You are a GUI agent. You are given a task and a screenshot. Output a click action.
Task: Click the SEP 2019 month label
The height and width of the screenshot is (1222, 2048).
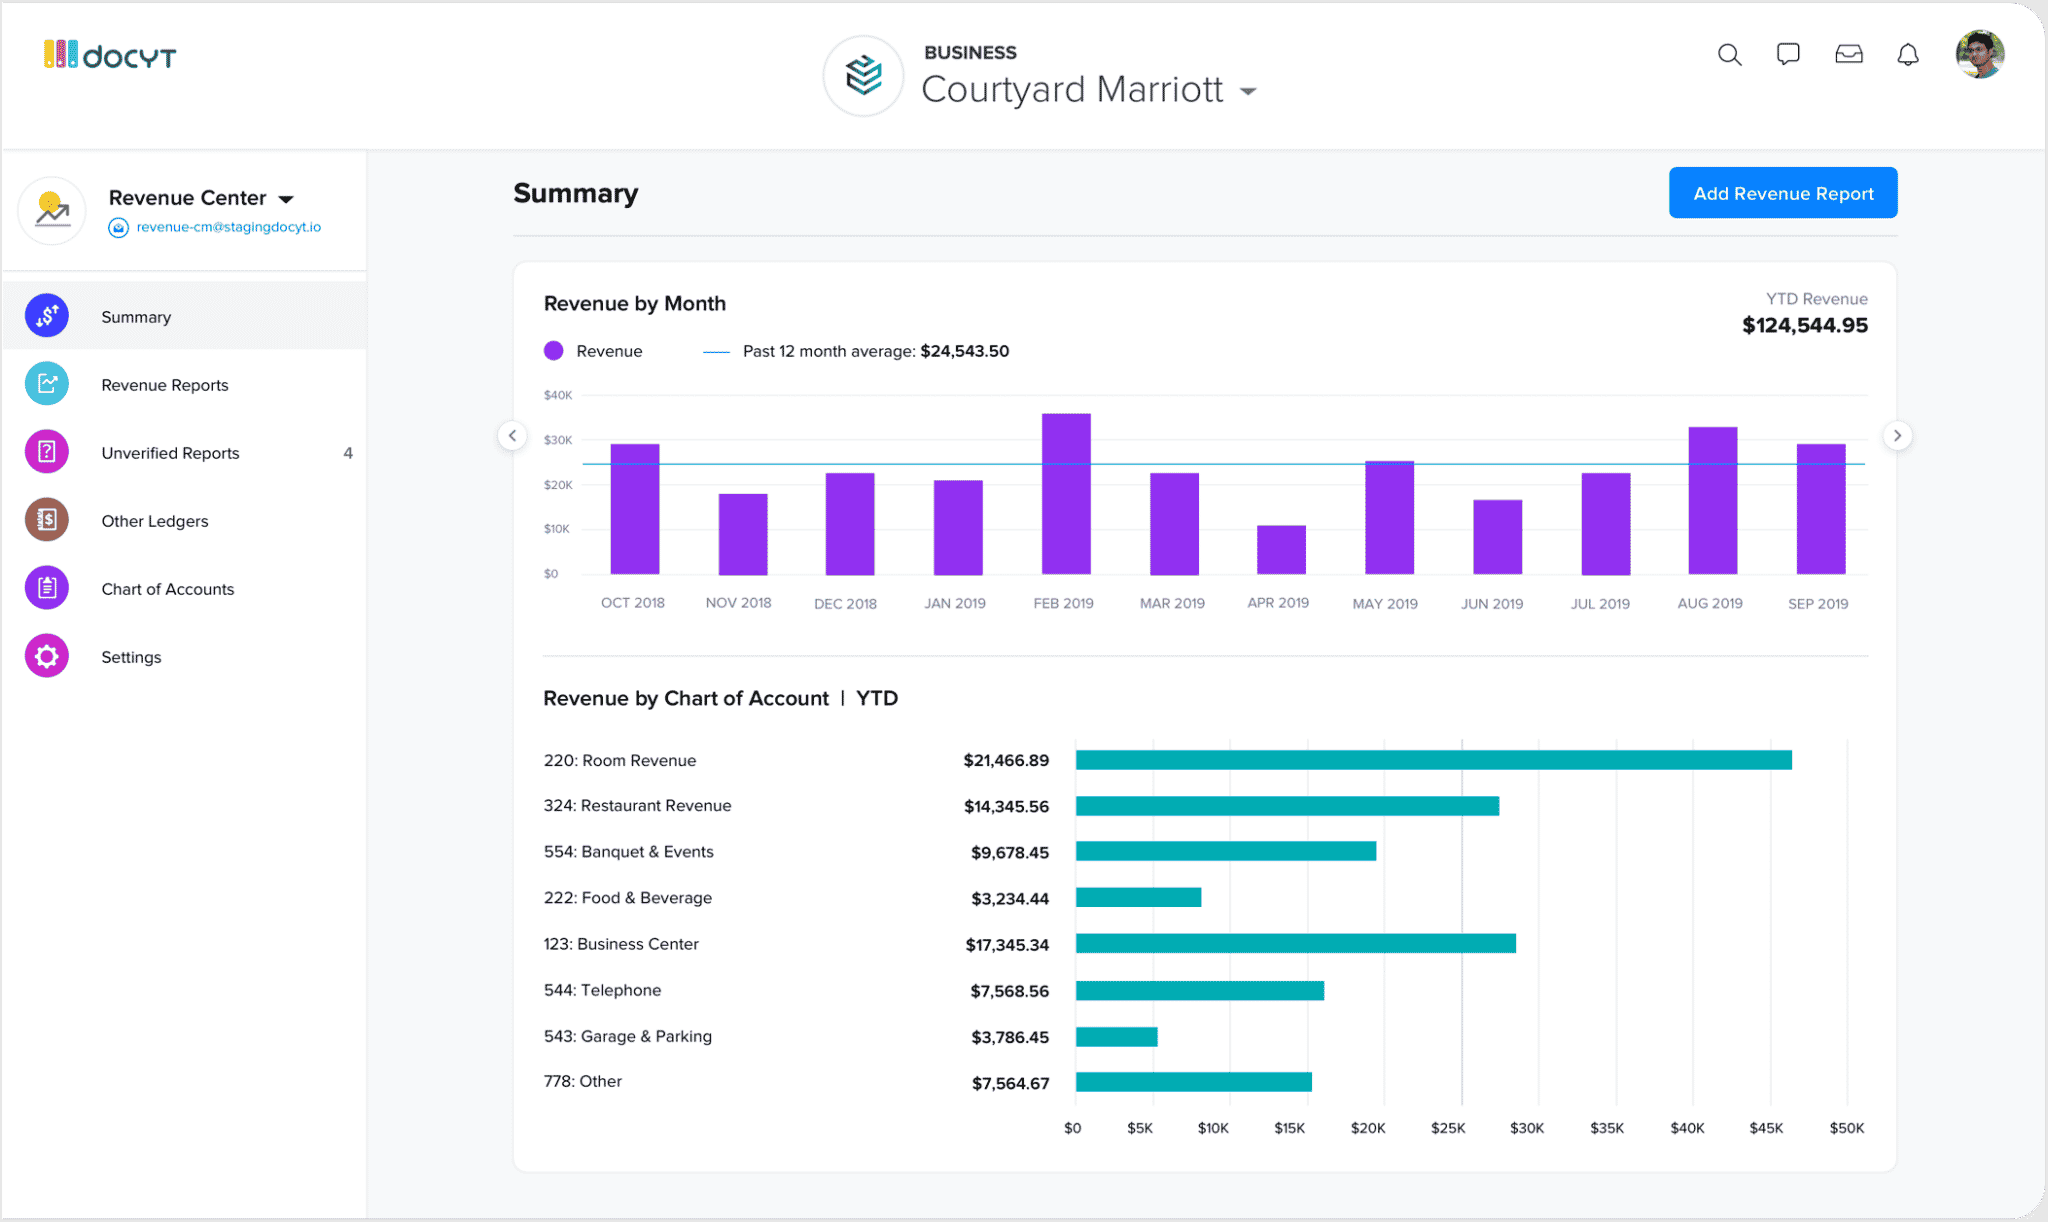pos(1818,604)
